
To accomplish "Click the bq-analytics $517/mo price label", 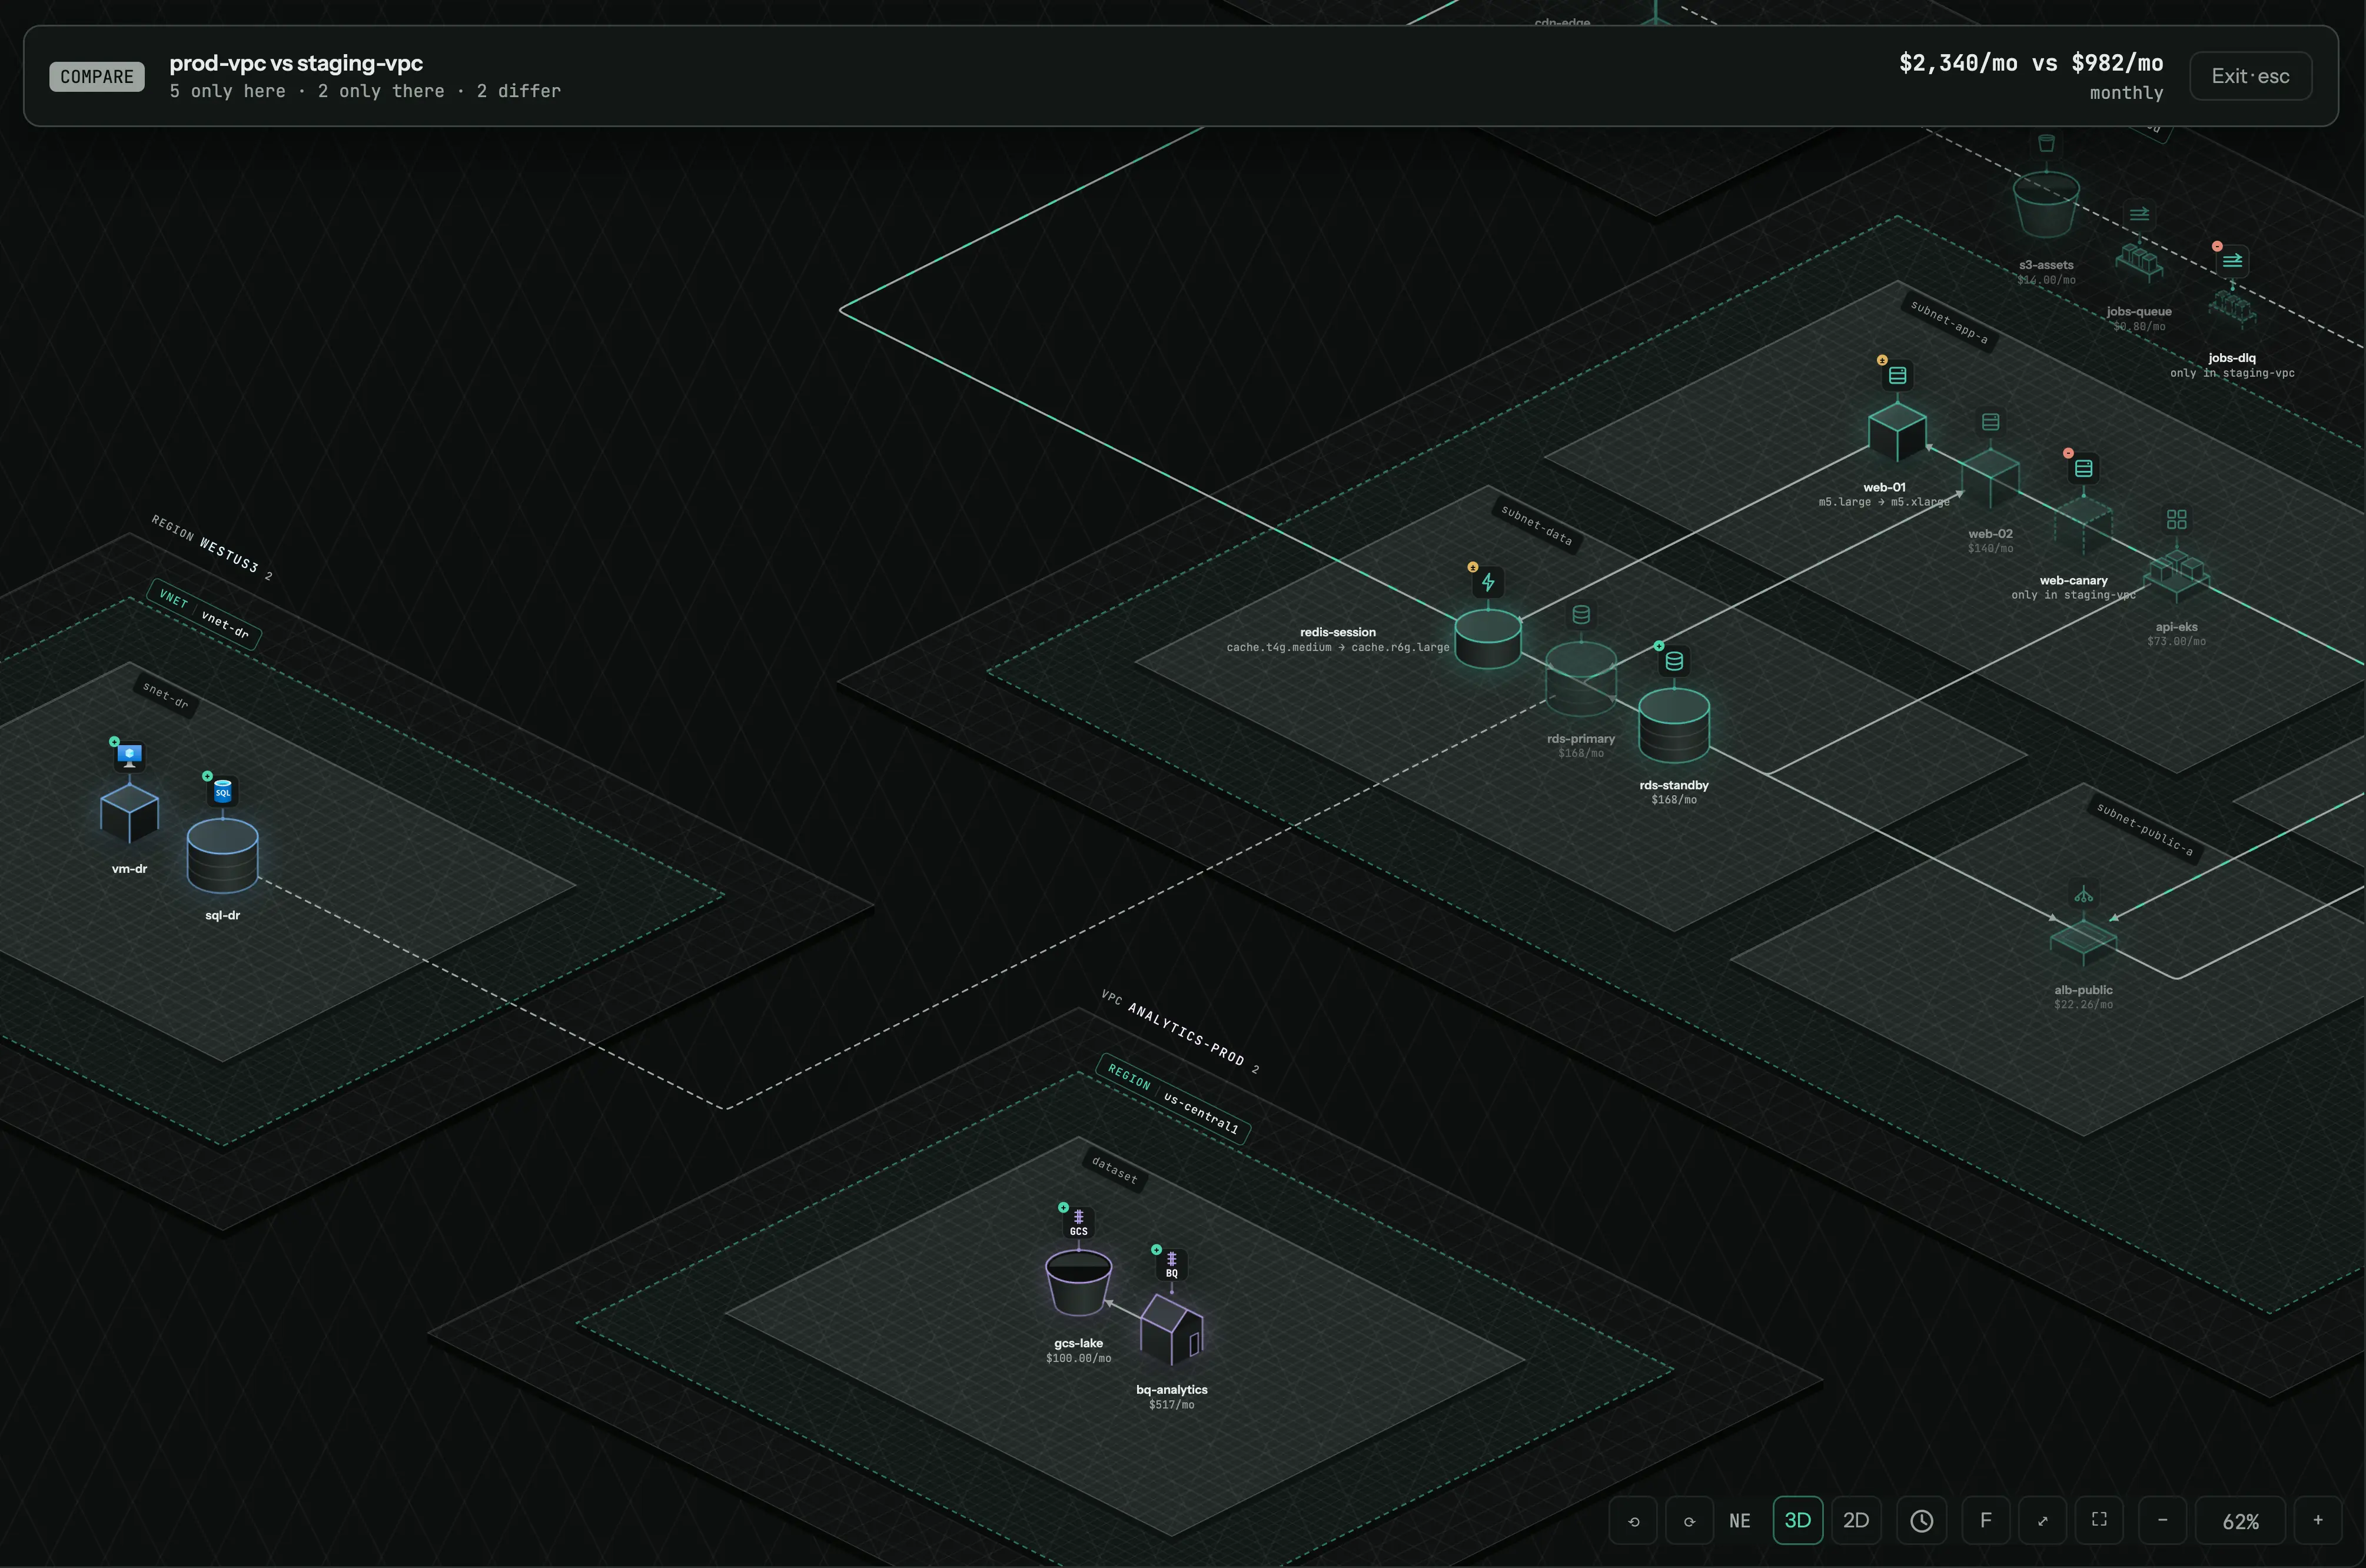I will click(1172, 1404).
